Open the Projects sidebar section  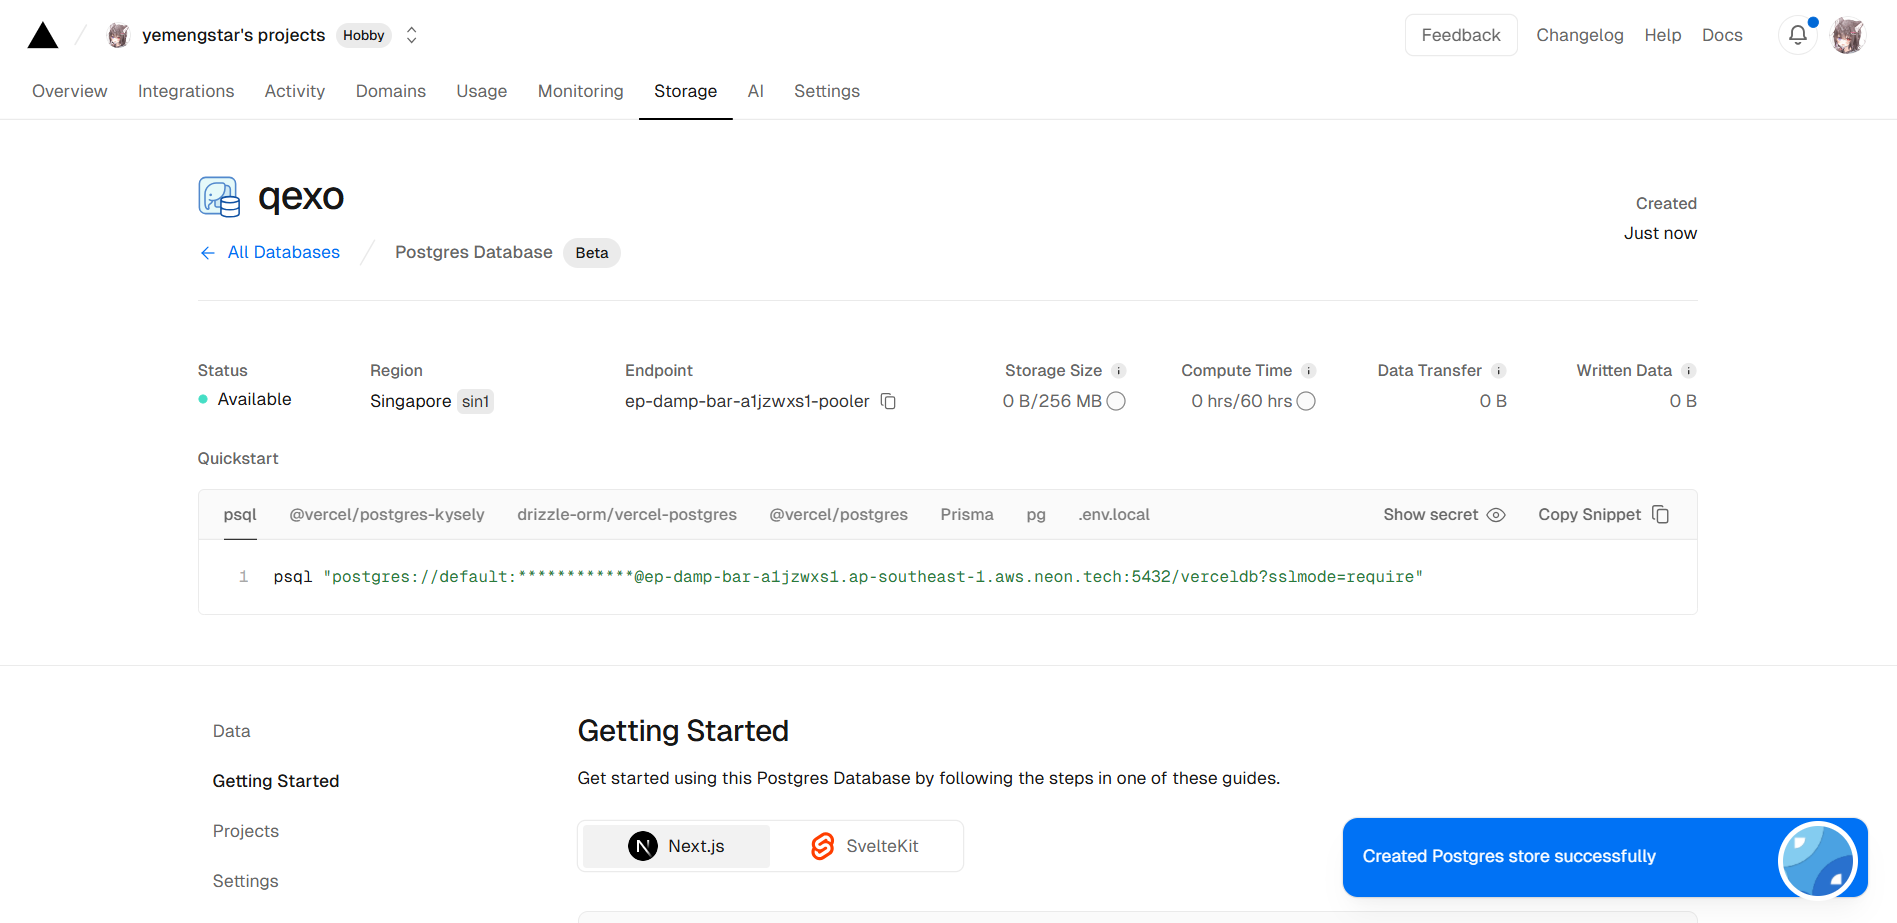point(245,831)
